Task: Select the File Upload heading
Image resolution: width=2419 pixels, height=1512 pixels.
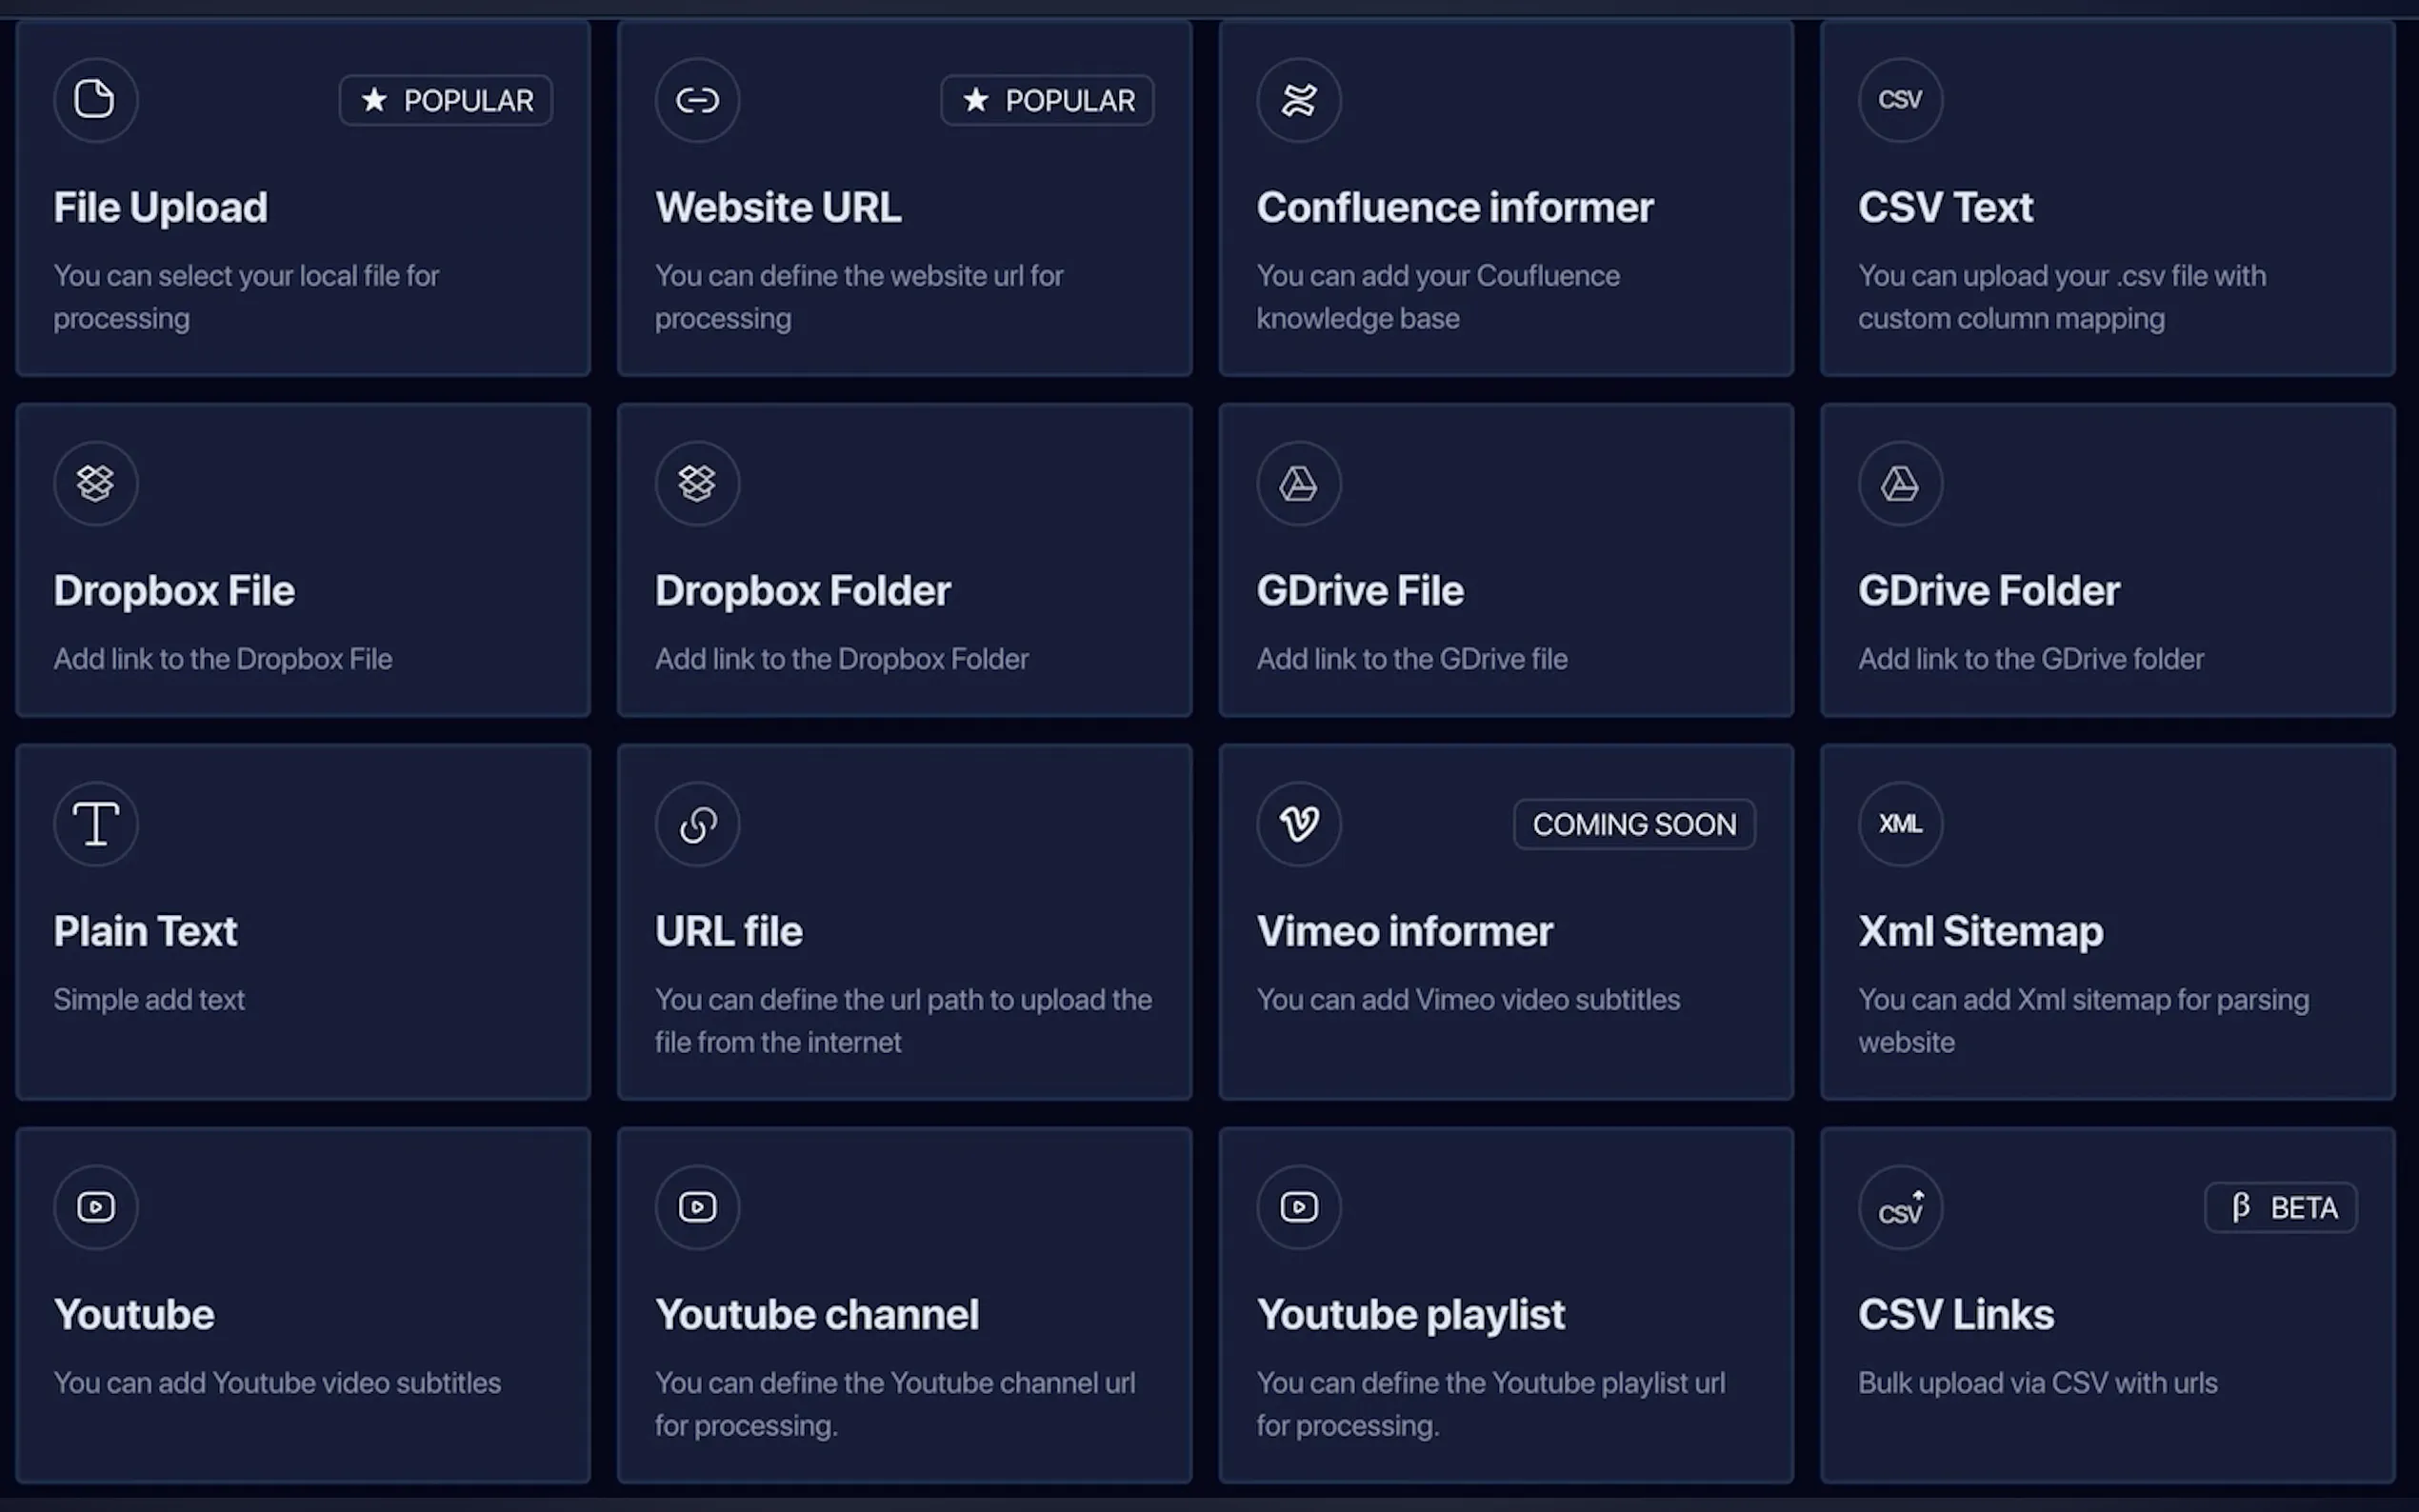Action: pos(161,208)
